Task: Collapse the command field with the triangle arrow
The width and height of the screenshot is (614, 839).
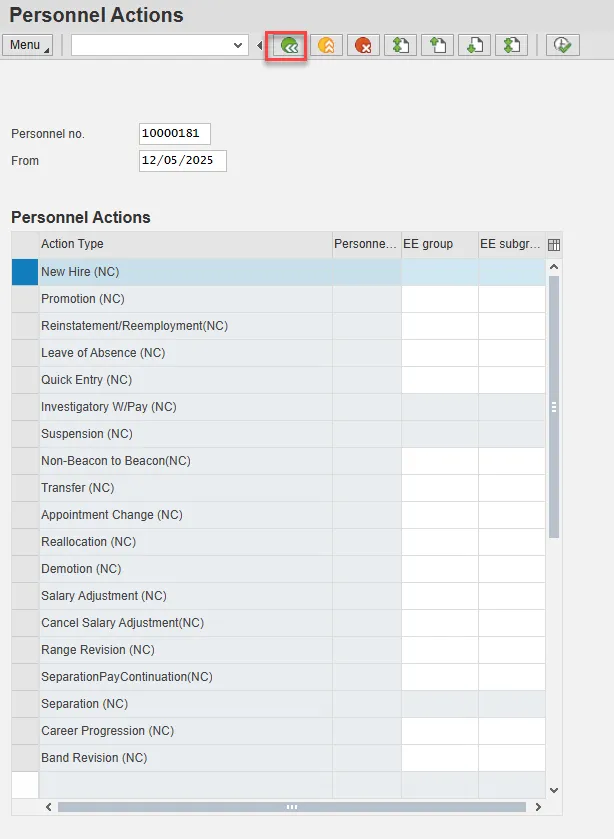Action: (260, 45)
